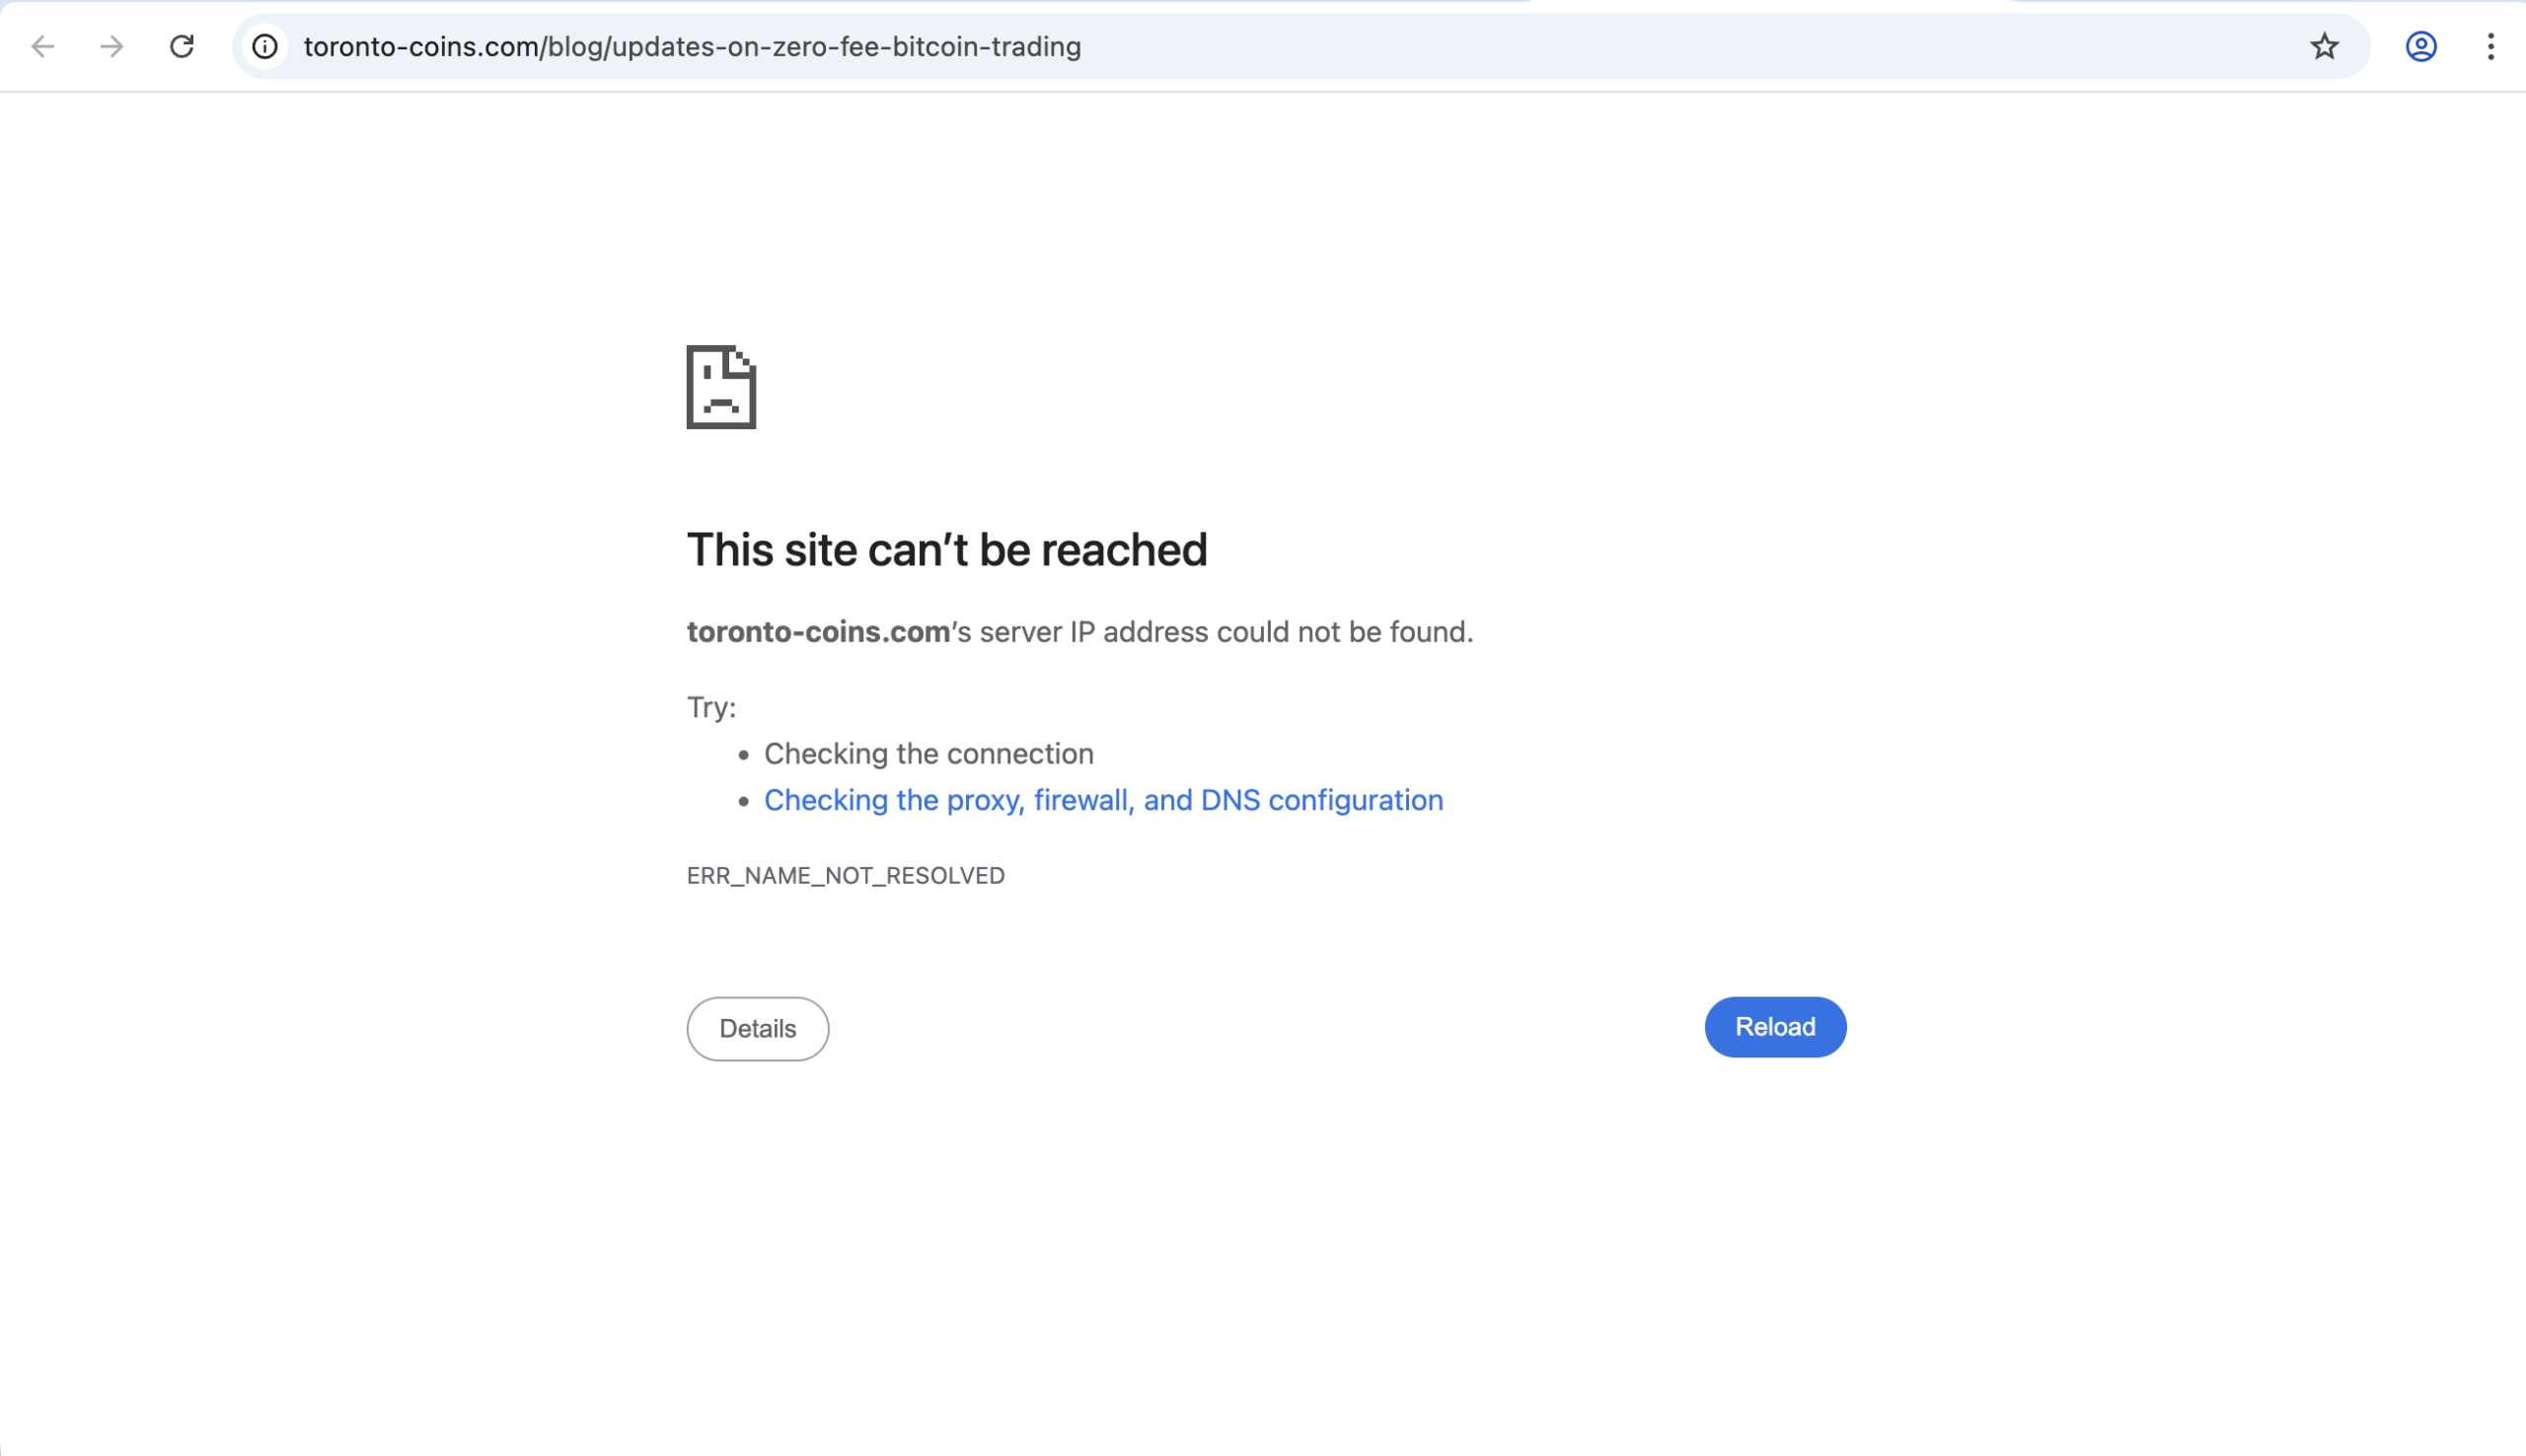Open the Chrome three-dot menu
Viewport: 2526px width, 1456px height.
coord(2490,46)
